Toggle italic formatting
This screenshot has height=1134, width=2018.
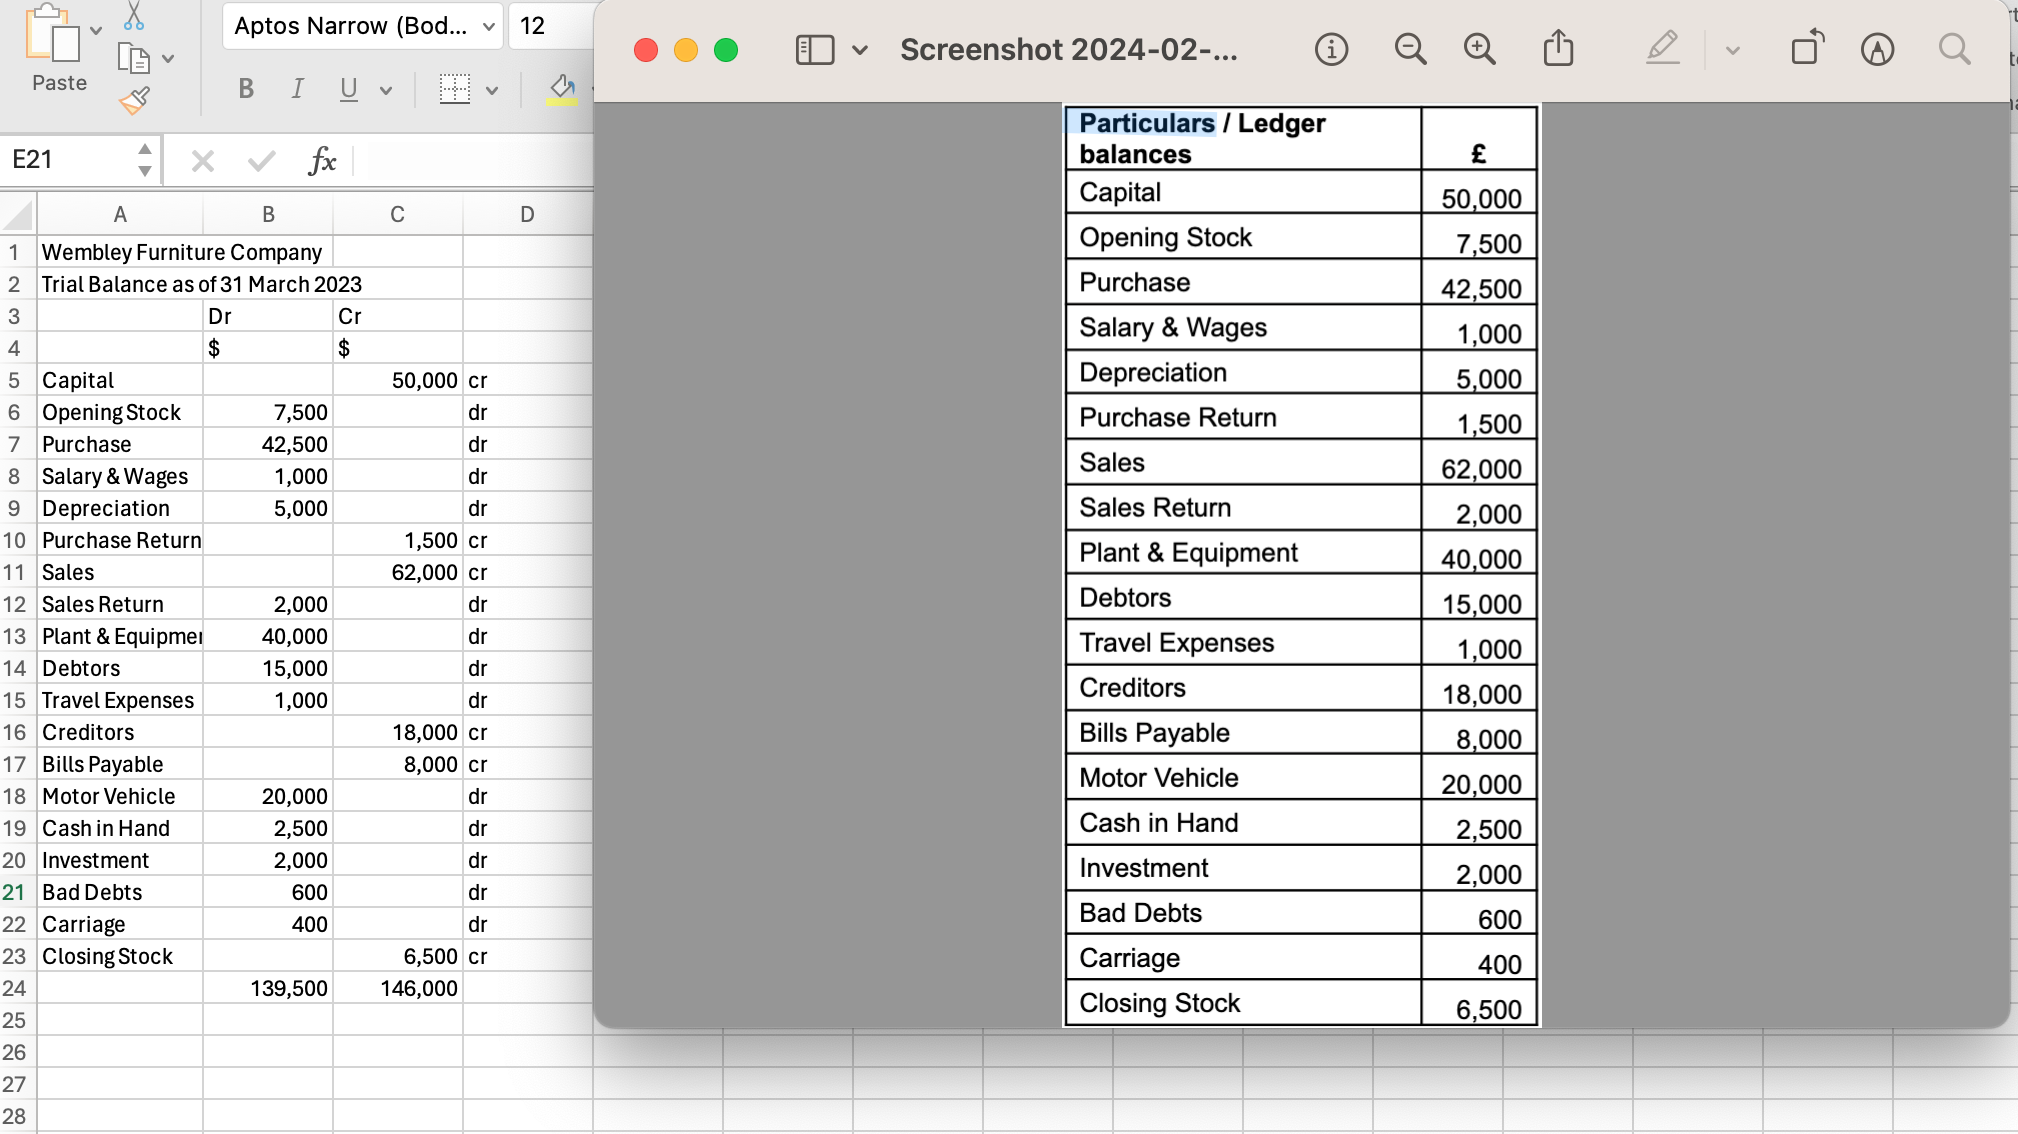(x=297, y=89)
